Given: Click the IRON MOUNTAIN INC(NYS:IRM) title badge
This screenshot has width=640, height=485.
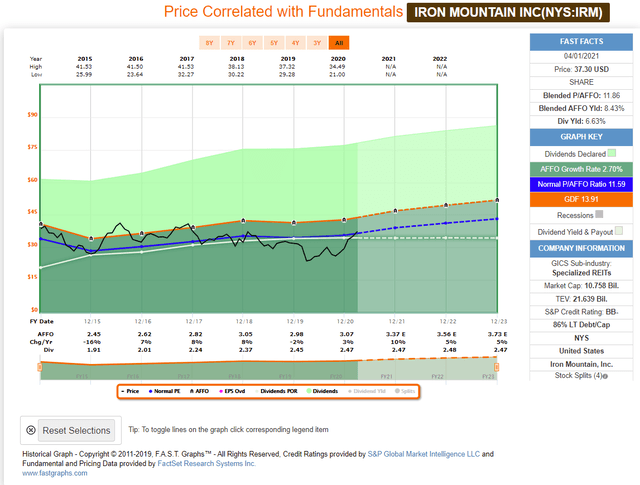Looking at the screenshot, I should point(508,12).
